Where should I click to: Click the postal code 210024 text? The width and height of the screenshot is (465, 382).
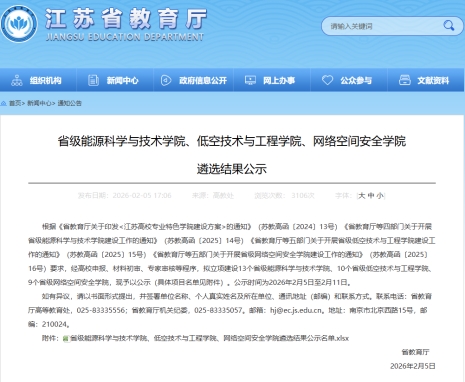pyautogui.click(x=55, y=324)
